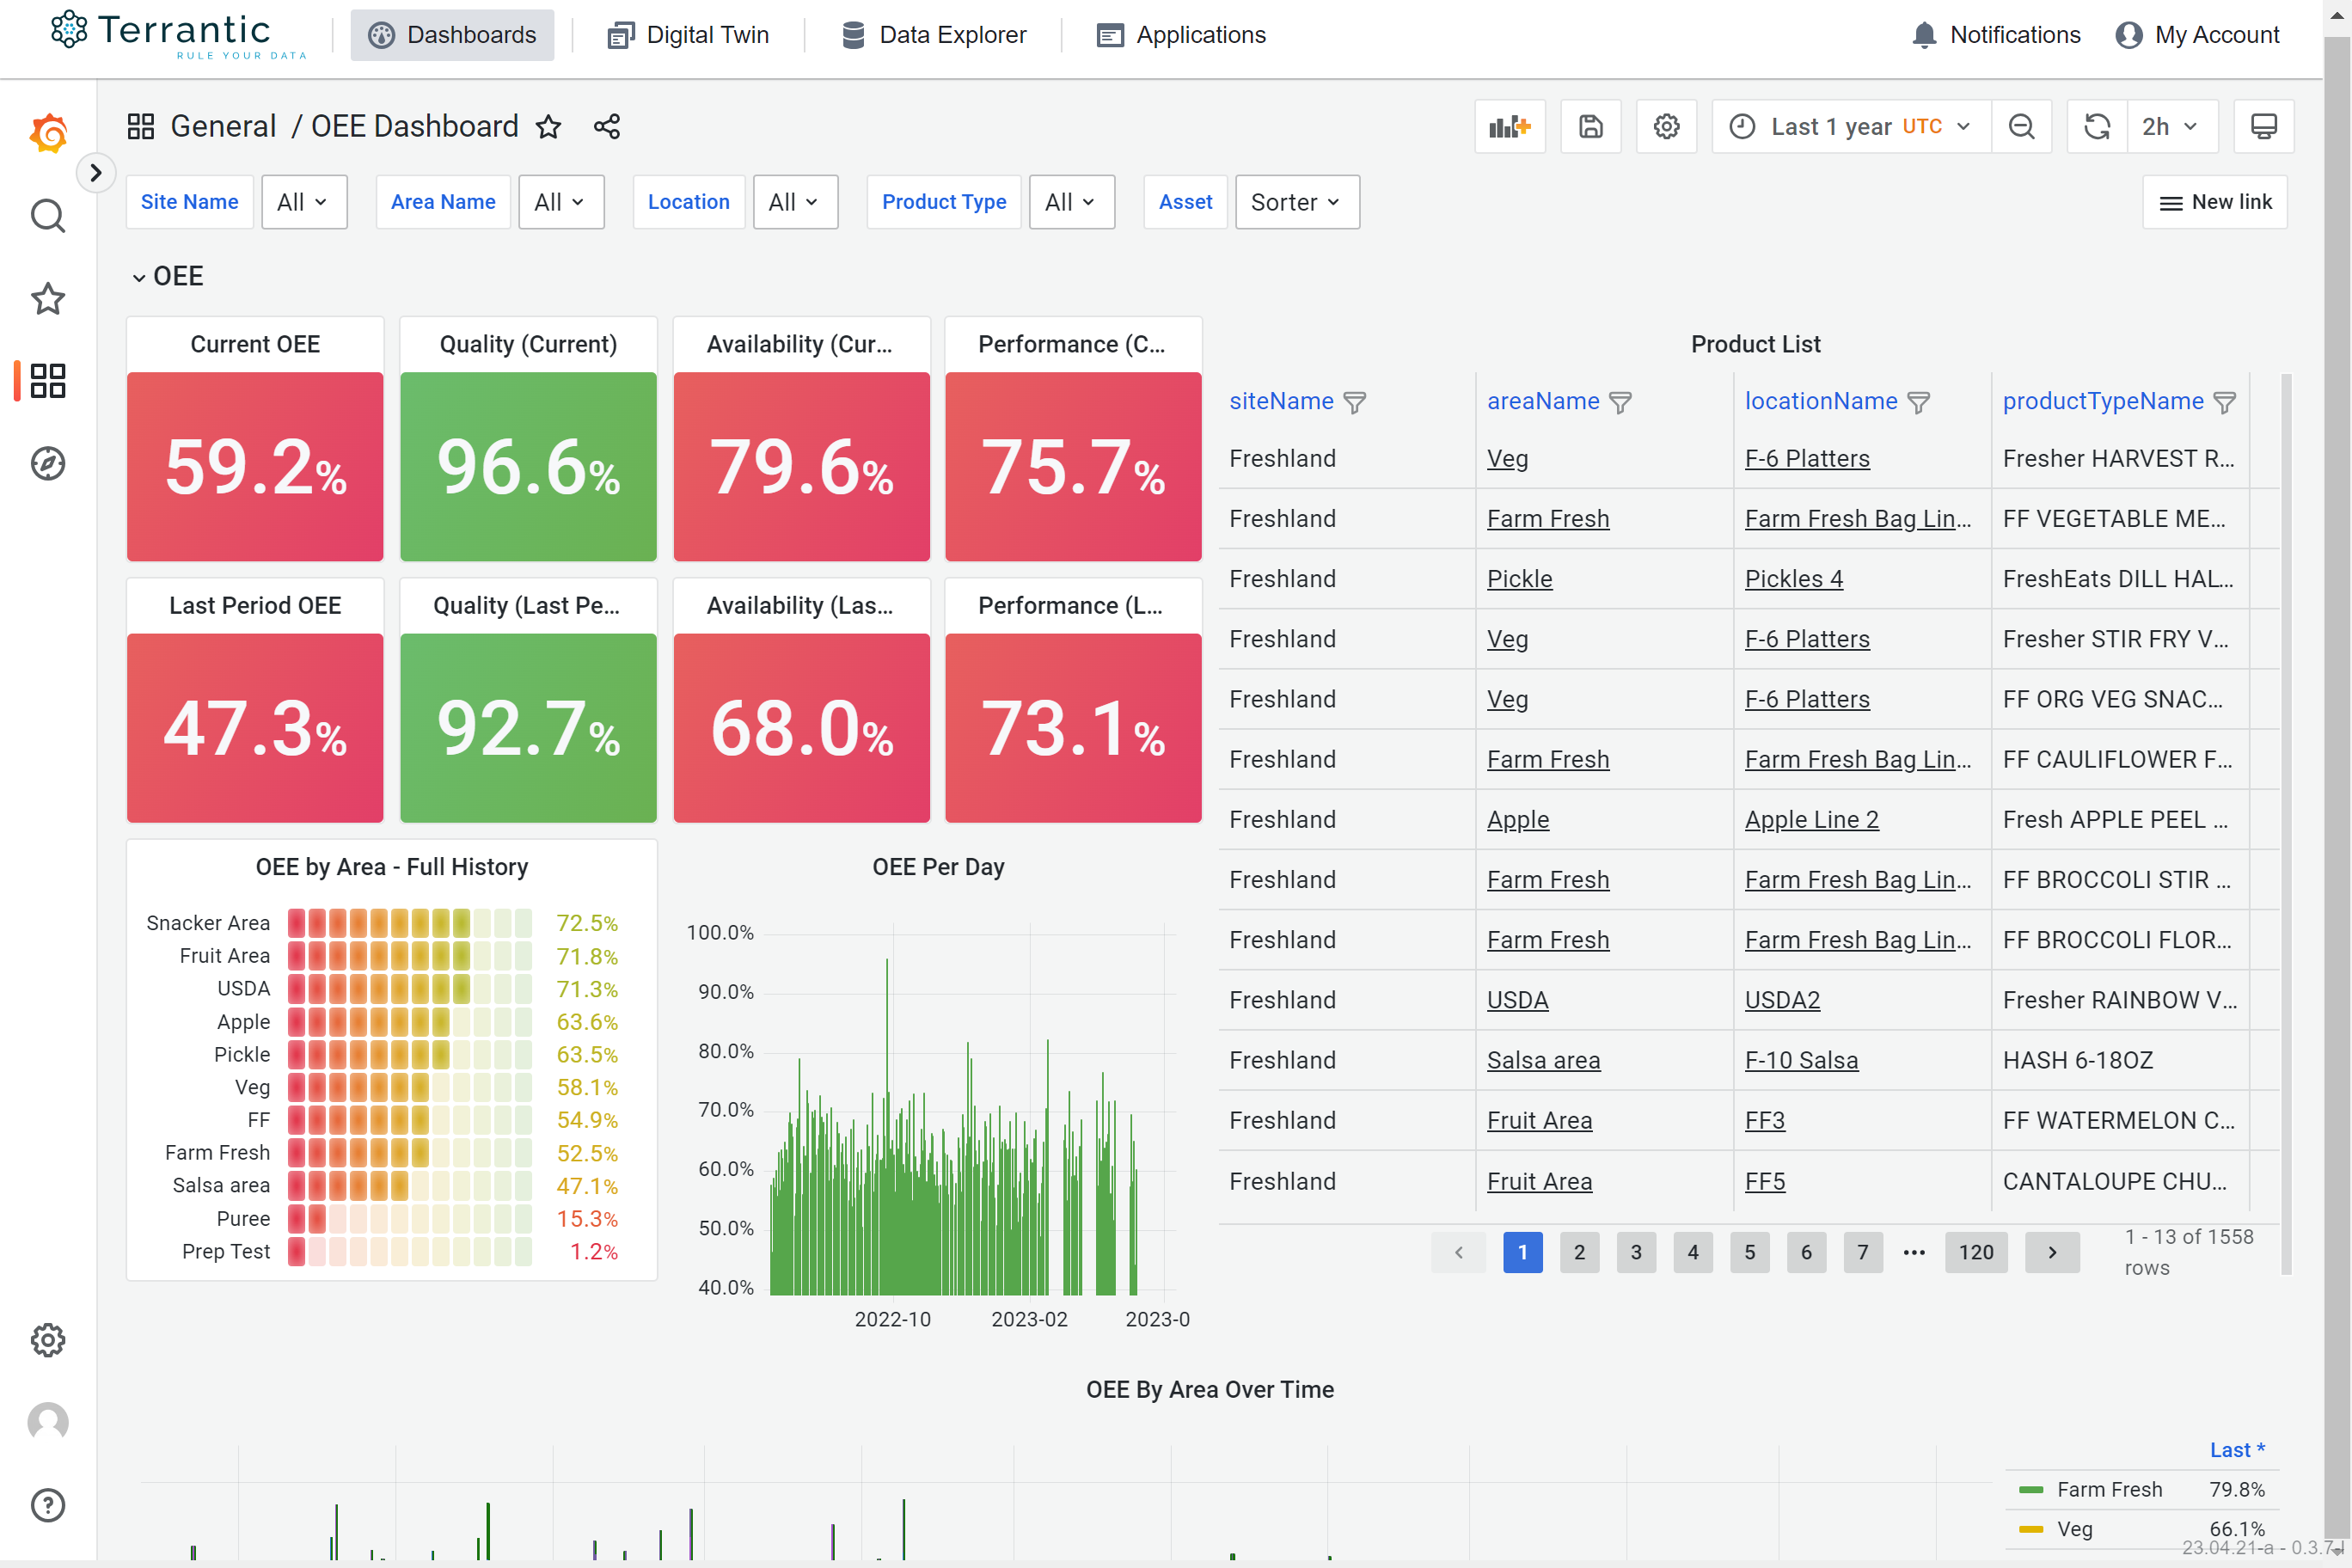Open the Dashboards tab
The width and height of the screenshot is (2352, 1568).
(452, 35)
